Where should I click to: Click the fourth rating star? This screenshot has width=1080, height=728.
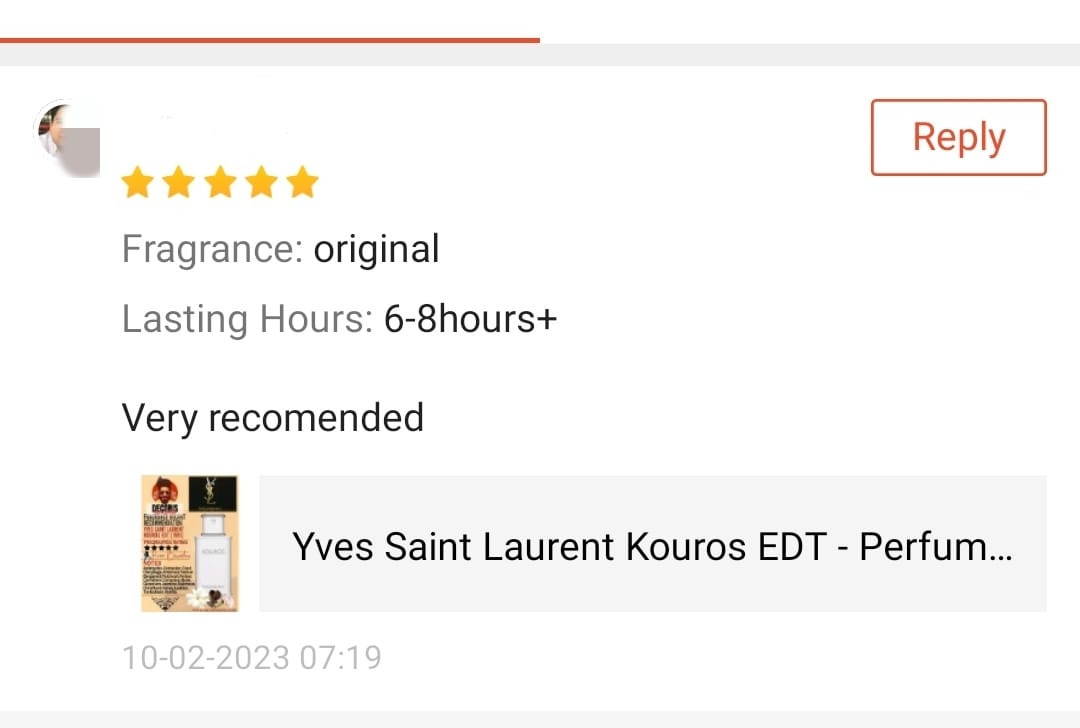(260, 183)
